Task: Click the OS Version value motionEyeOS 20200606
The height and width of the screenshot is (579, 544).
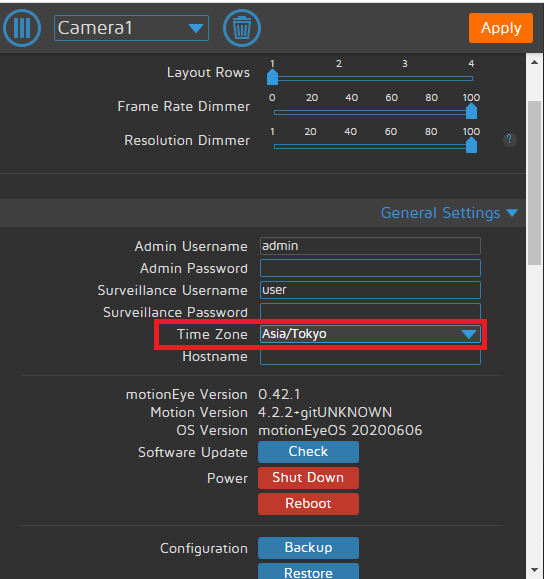Action: (340, 431)
